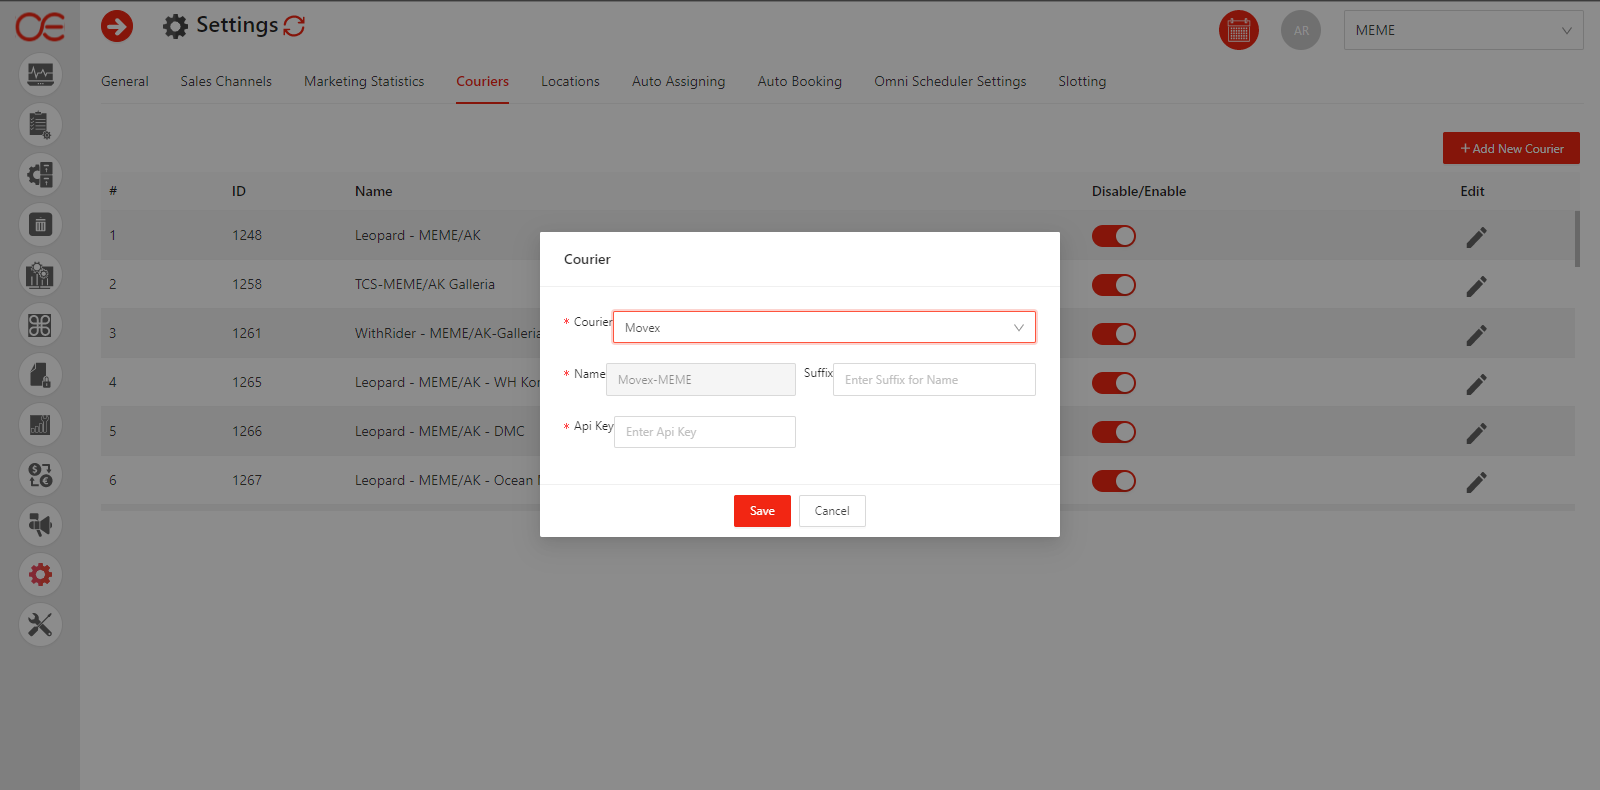Switch to the Locations tab

570,82
